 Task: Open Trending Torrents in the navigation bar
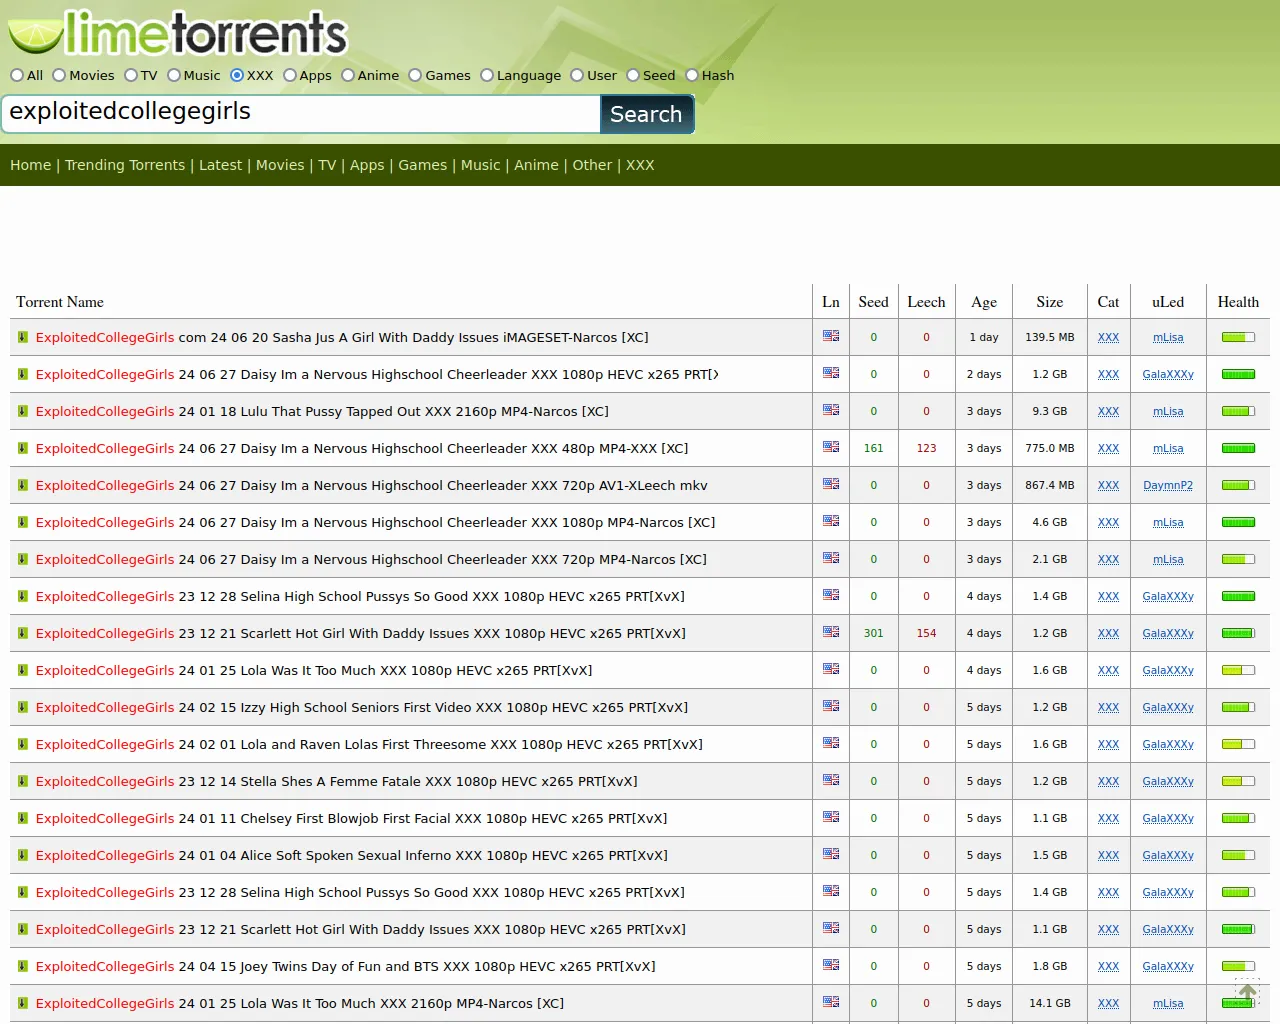[x=125, y=165]
